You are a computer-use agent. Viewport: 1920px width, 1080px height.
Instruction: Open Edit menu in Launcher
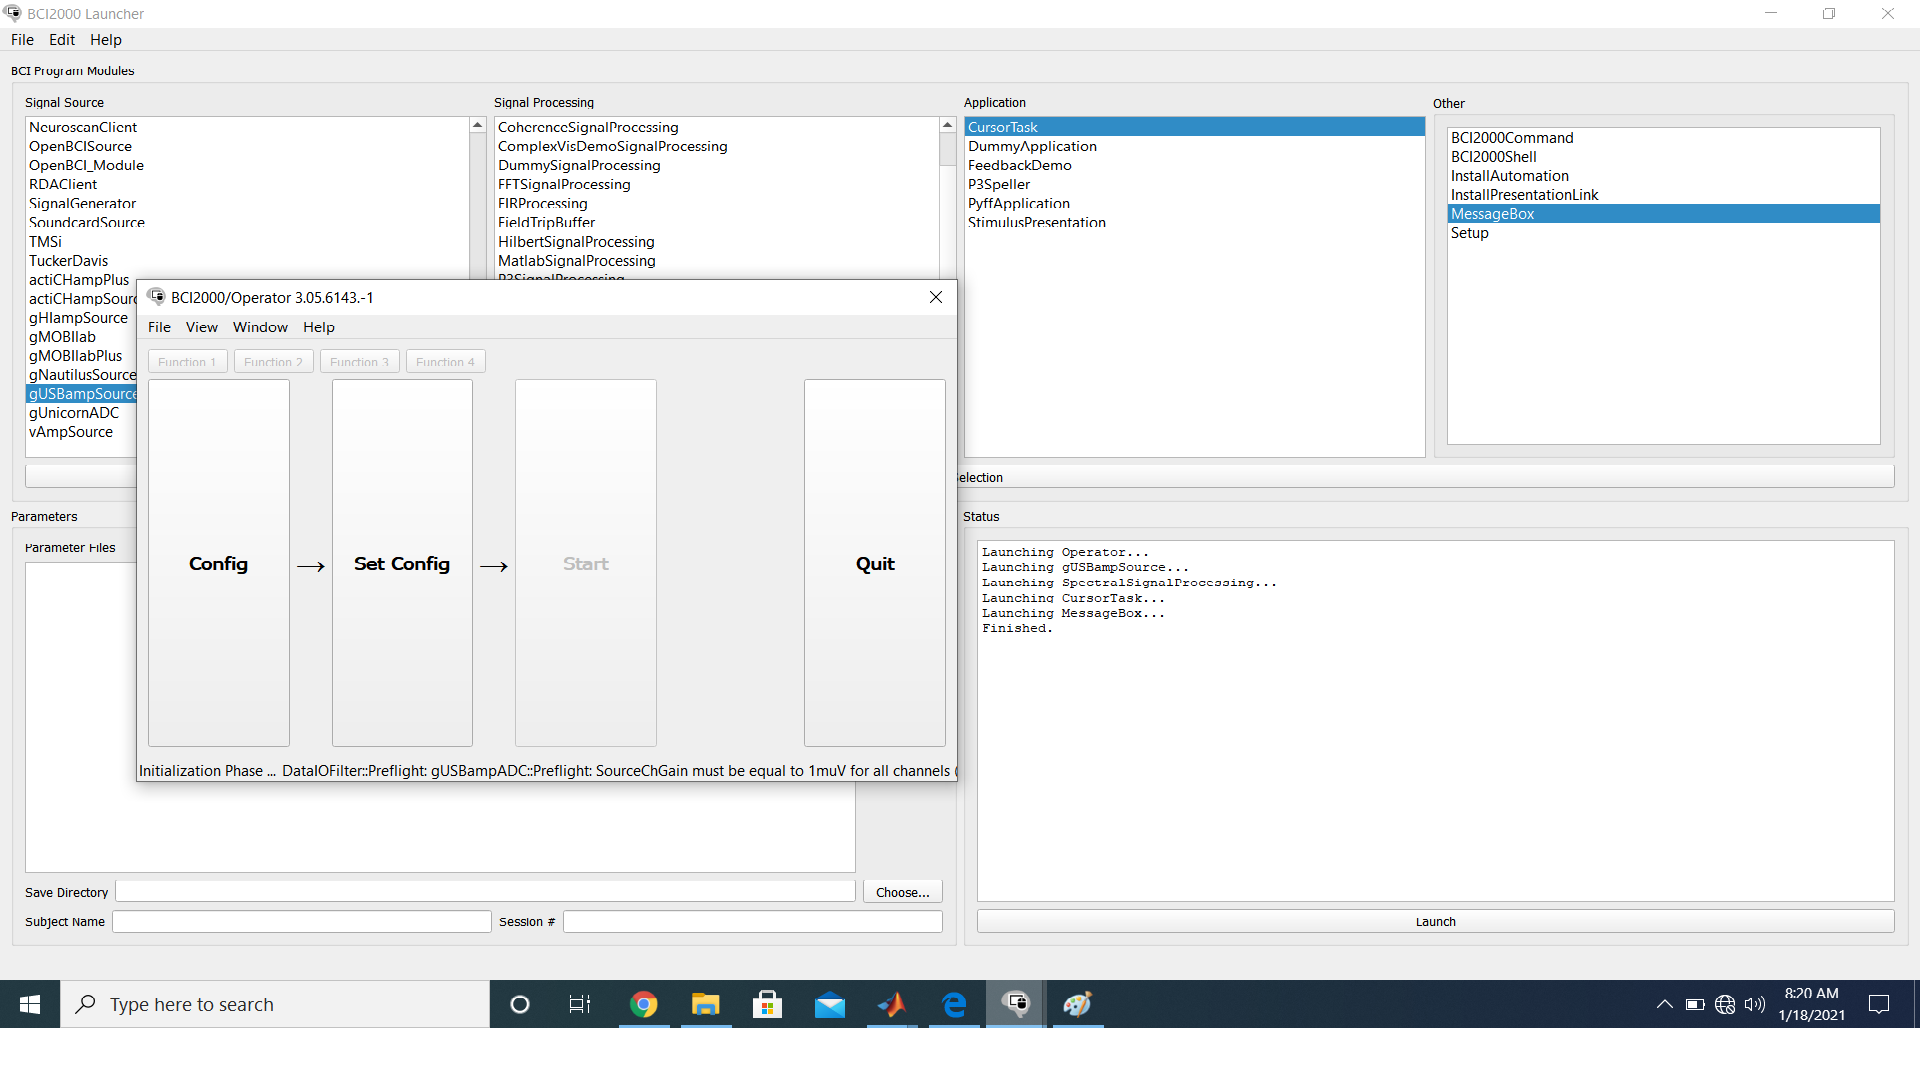62,40
